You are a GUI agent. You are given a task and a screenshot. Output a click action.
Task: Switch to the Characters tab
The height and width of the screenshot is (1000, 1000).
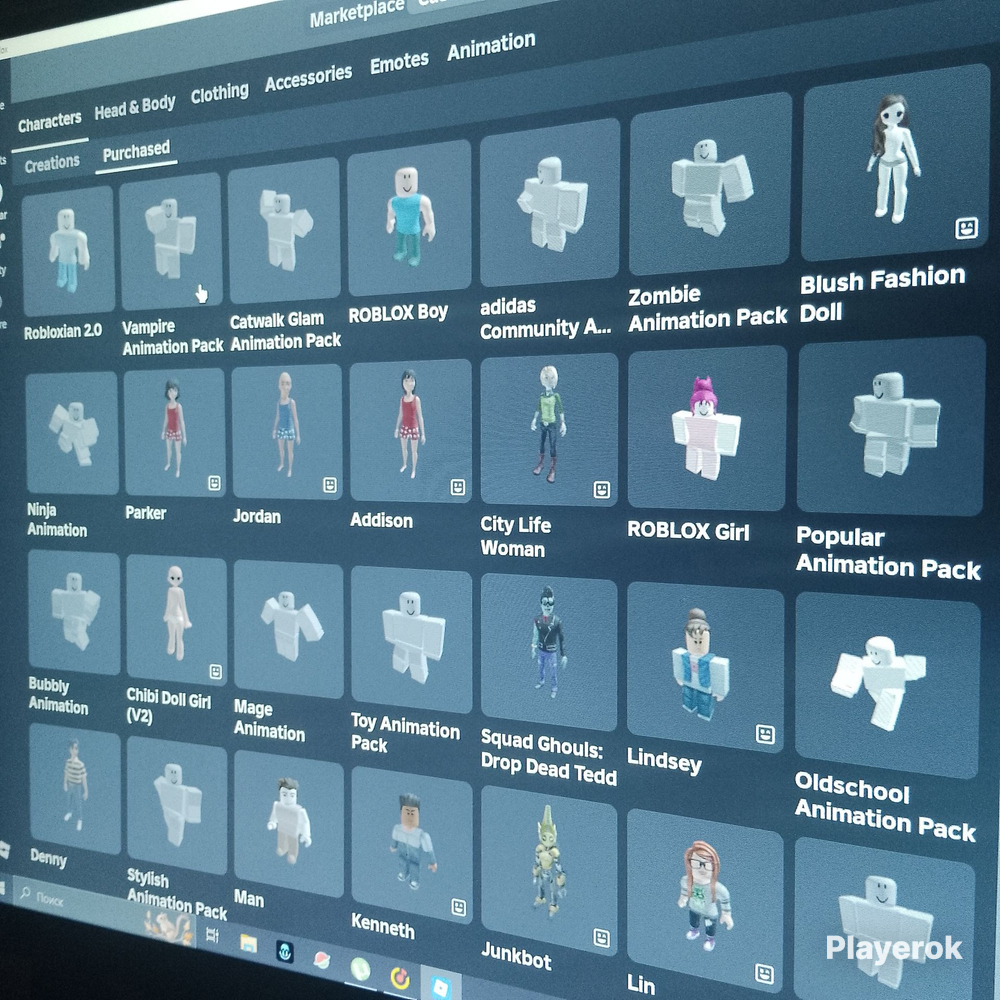pos(50,121)
